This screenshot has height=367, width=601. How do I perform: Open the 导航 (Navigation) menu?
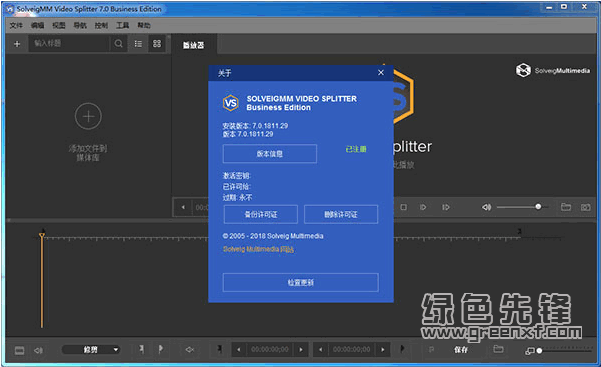coord(80,25)
